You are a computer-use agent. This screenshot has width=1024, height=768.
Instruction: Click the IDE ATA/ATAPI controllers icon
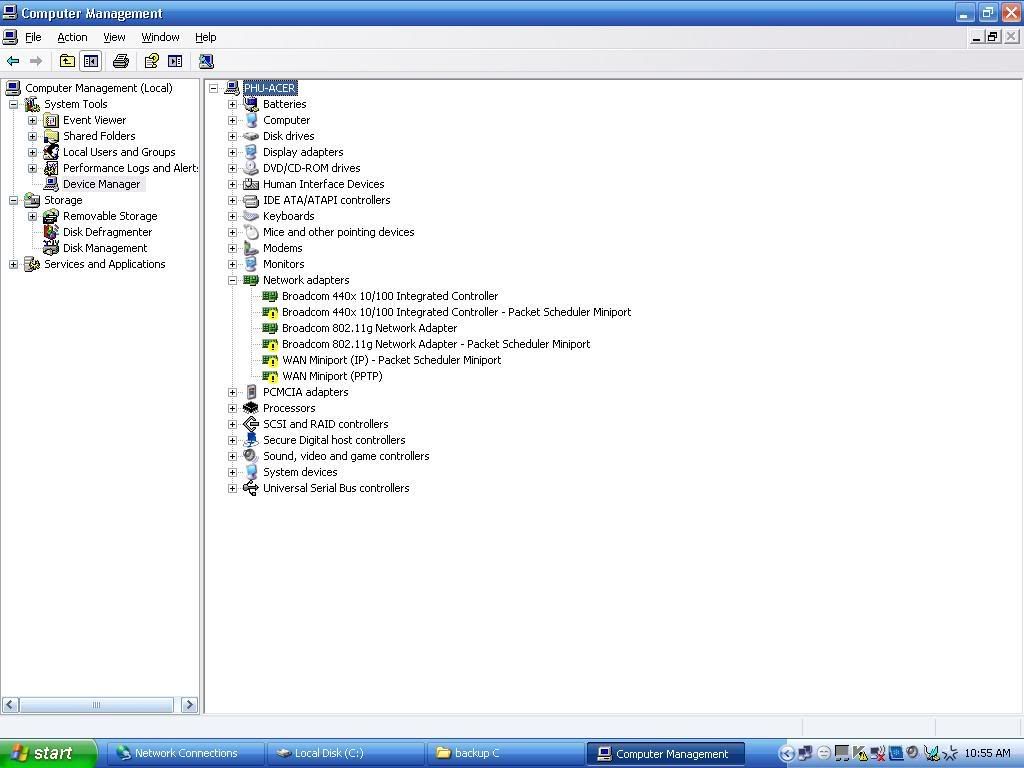[x=251, y=200]
